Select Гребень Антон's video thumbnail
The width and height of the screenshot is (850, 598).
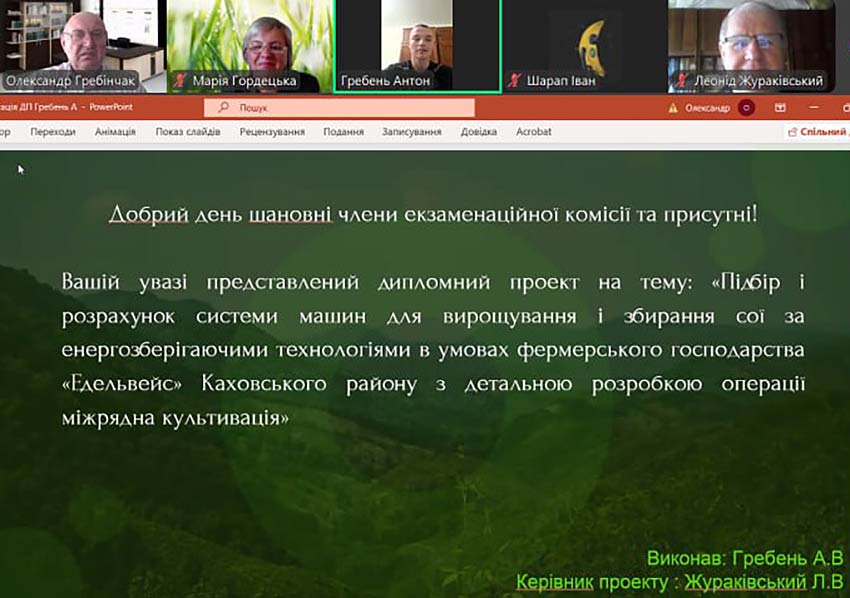tap(417, 45)
